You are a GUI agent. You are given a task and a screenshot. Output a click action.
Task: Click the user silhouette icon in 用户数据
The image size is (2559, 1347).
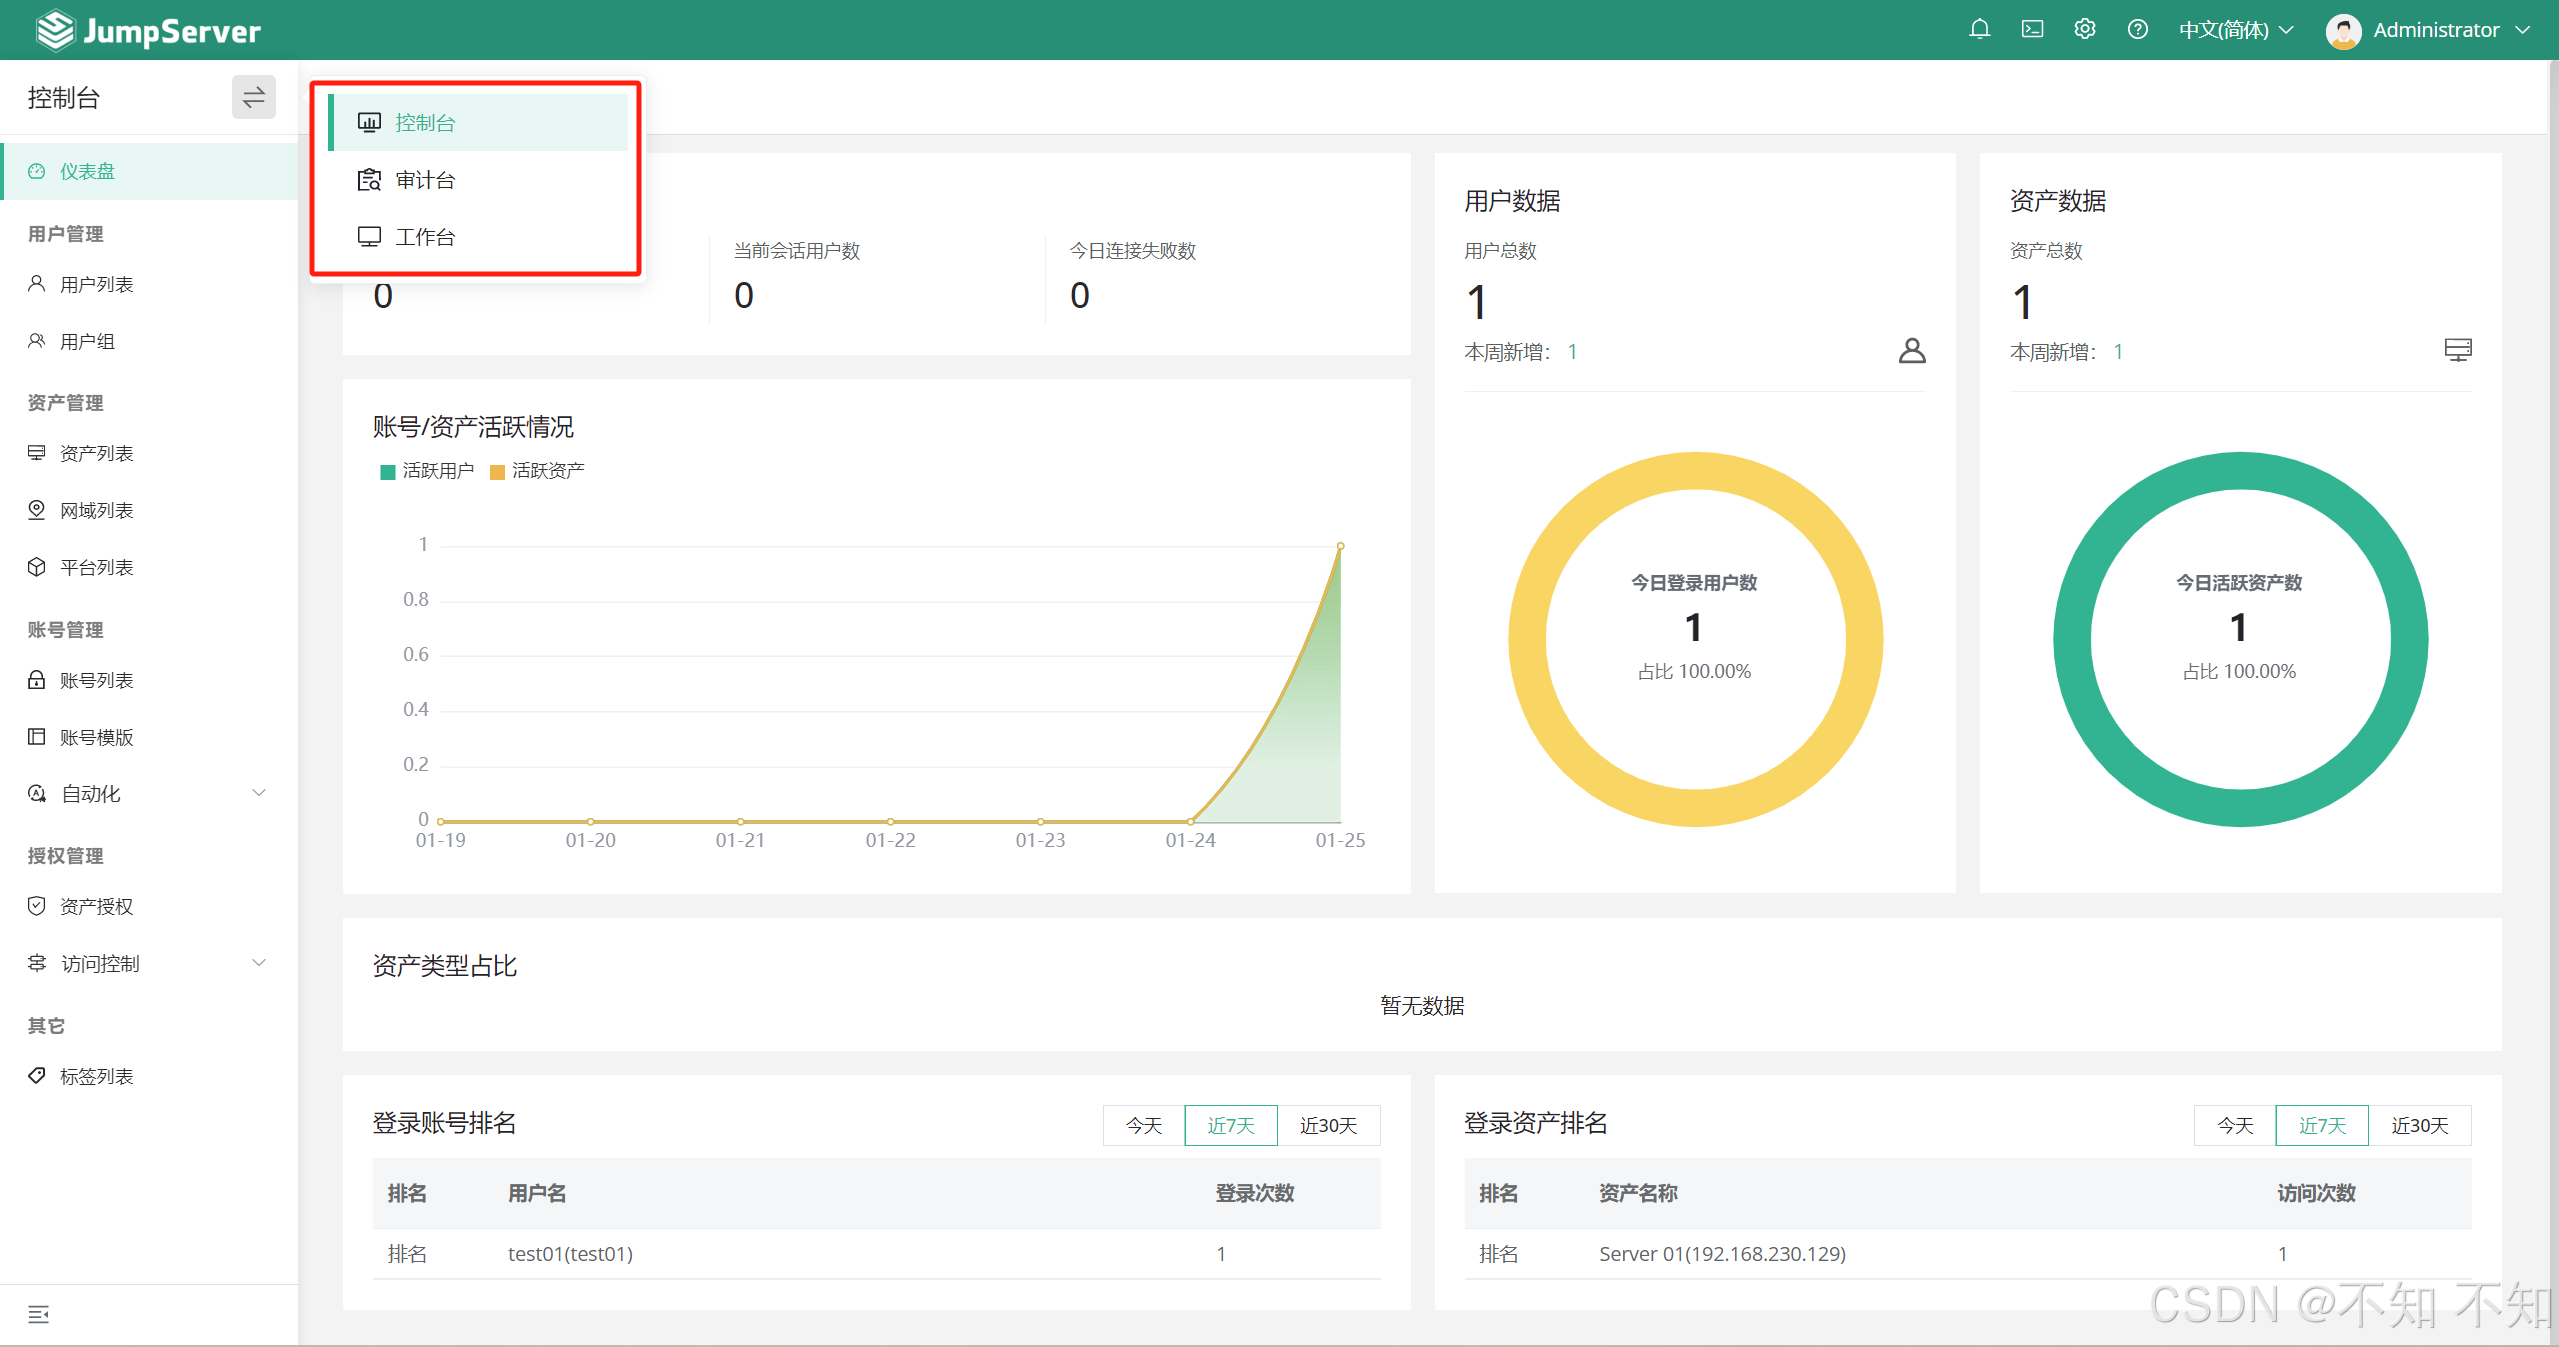coord(1912,351)
